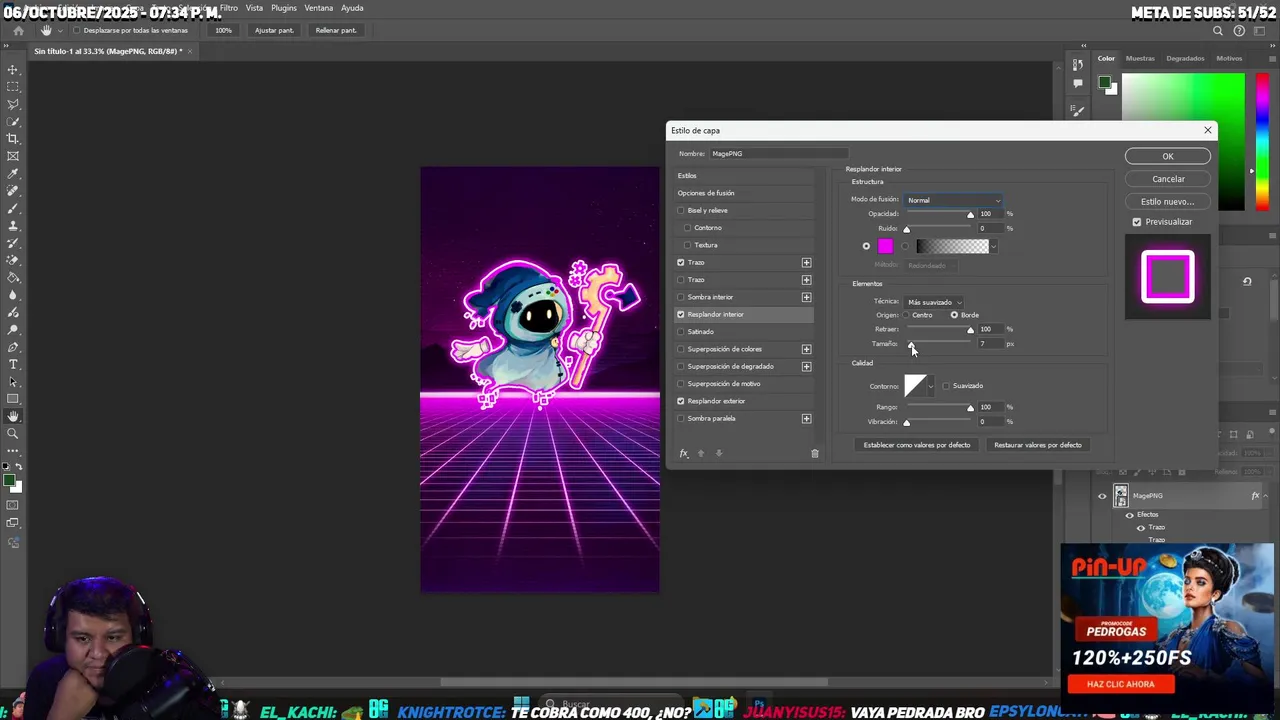1280x720 pixels.
Task: Click the plus icon beside Superposición de colores
Action: 807,349
